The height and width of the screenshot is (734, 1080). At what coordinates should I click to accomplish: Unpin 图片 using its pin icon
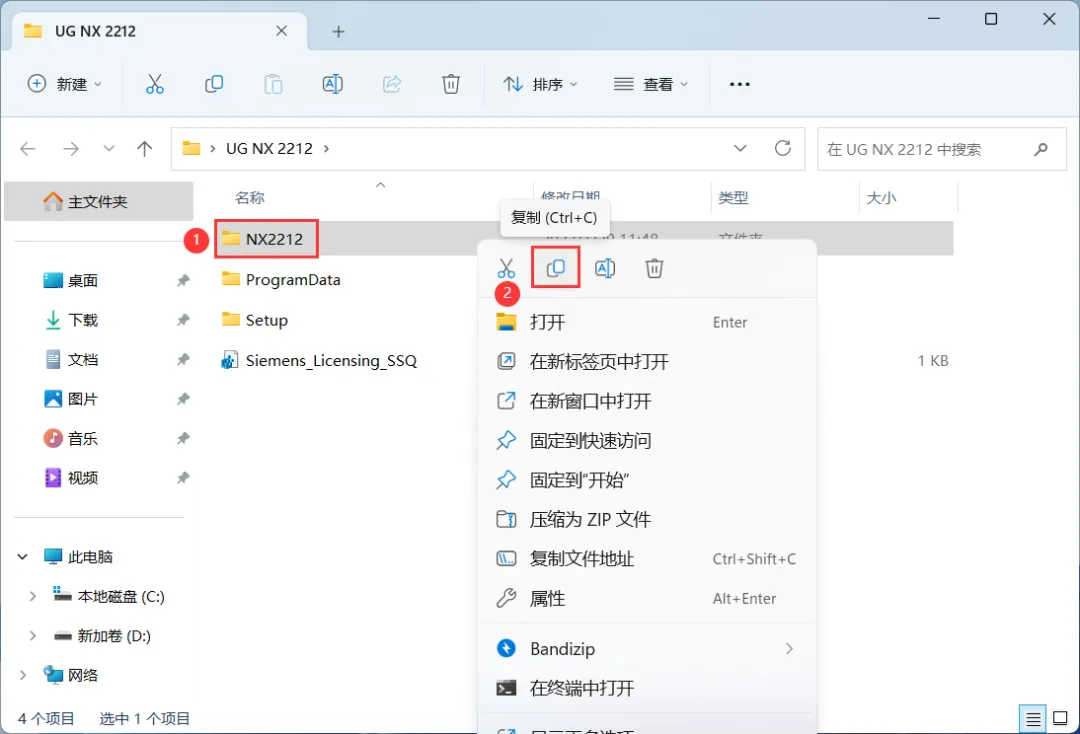183,399
